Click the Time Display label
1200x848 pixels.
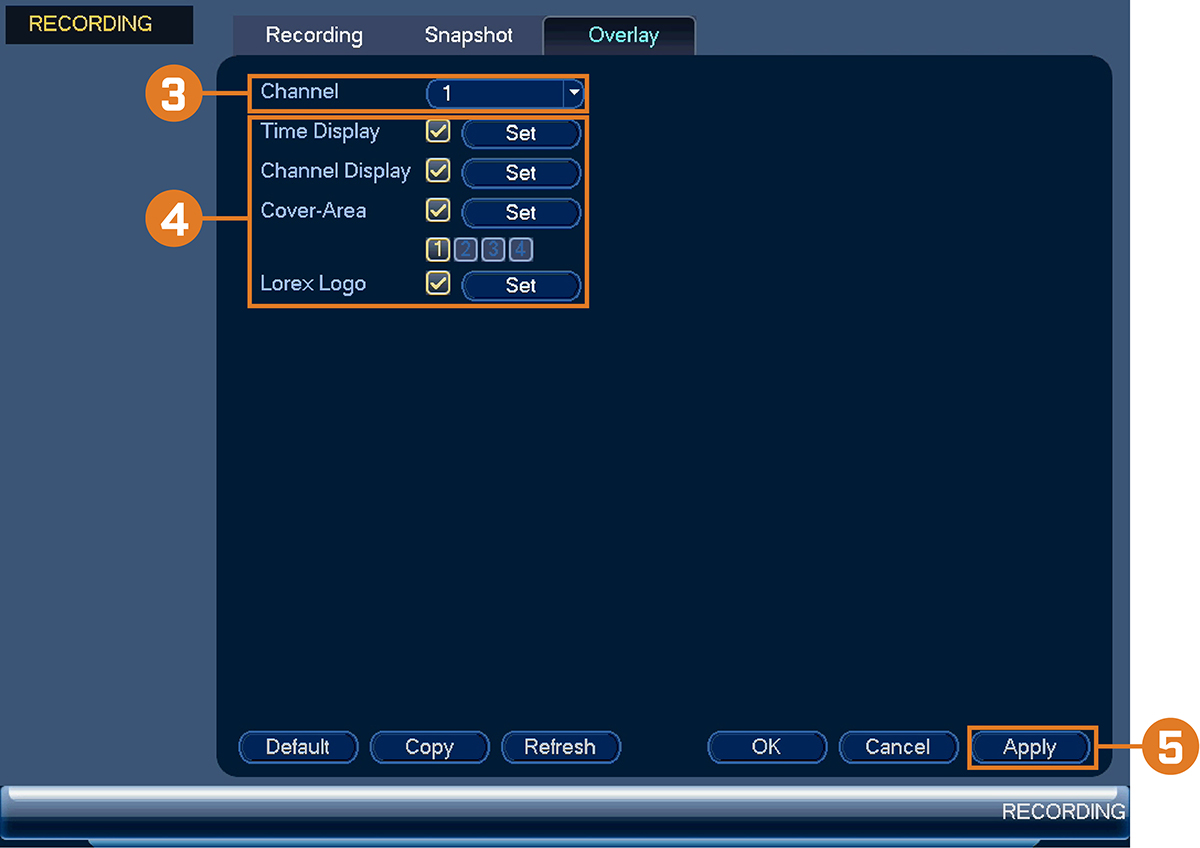[x=320, y=132]
